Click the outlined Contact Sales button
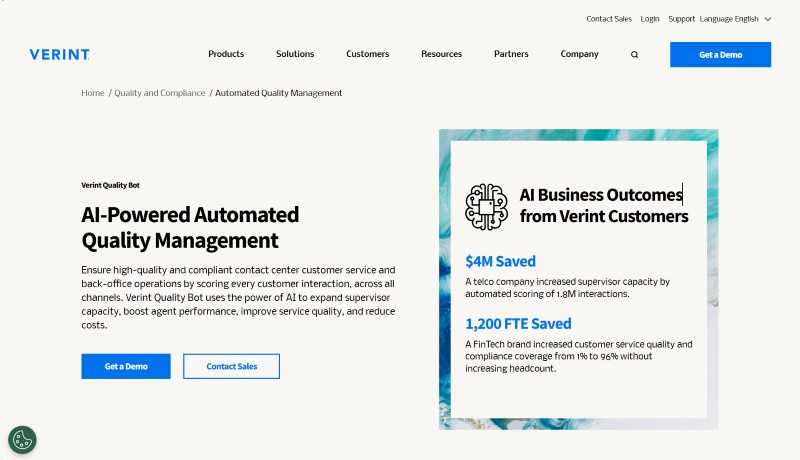 [232, 366]
